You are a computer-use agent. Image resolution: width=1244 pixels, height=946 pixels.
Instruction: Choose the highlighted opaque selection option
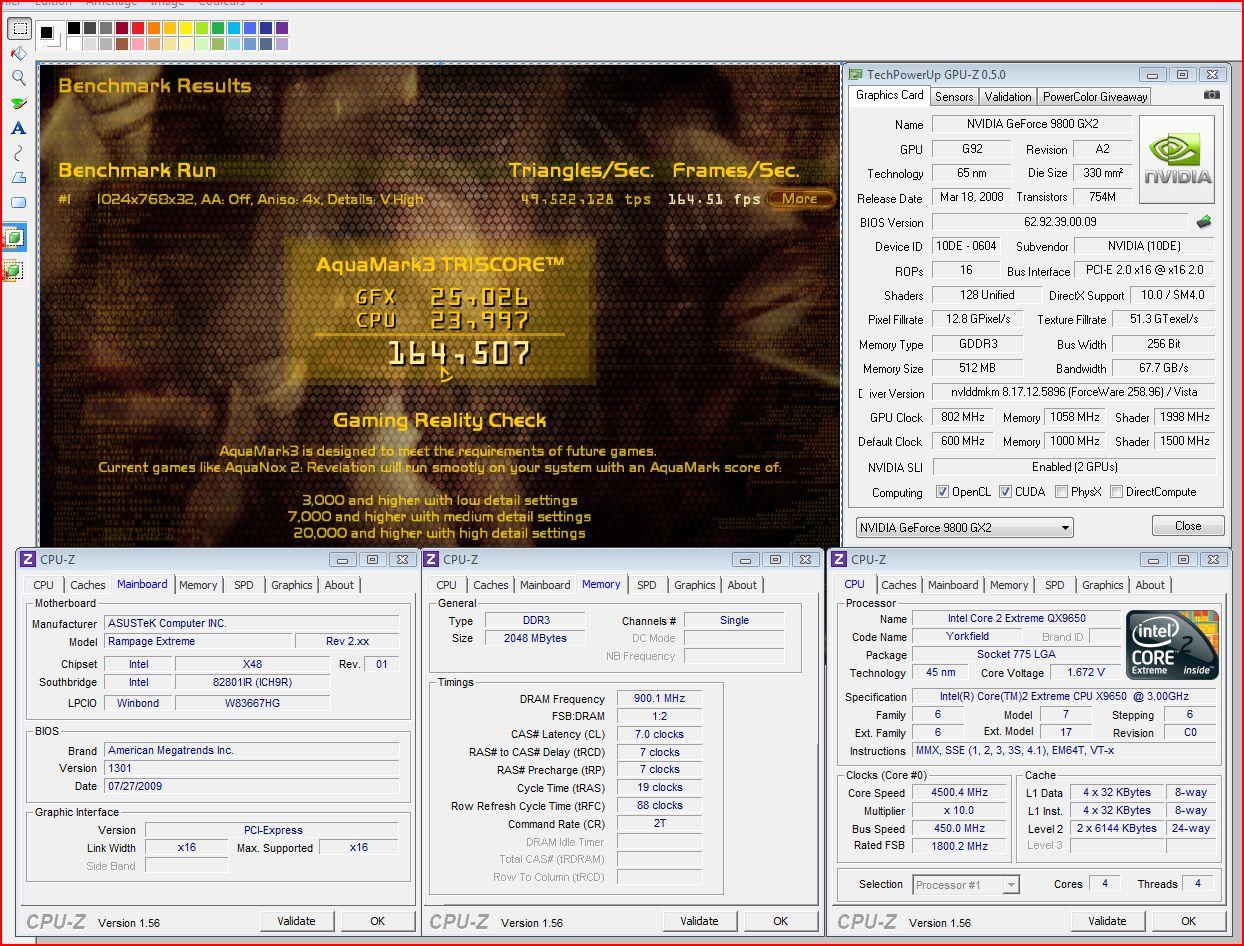[14, 238]
